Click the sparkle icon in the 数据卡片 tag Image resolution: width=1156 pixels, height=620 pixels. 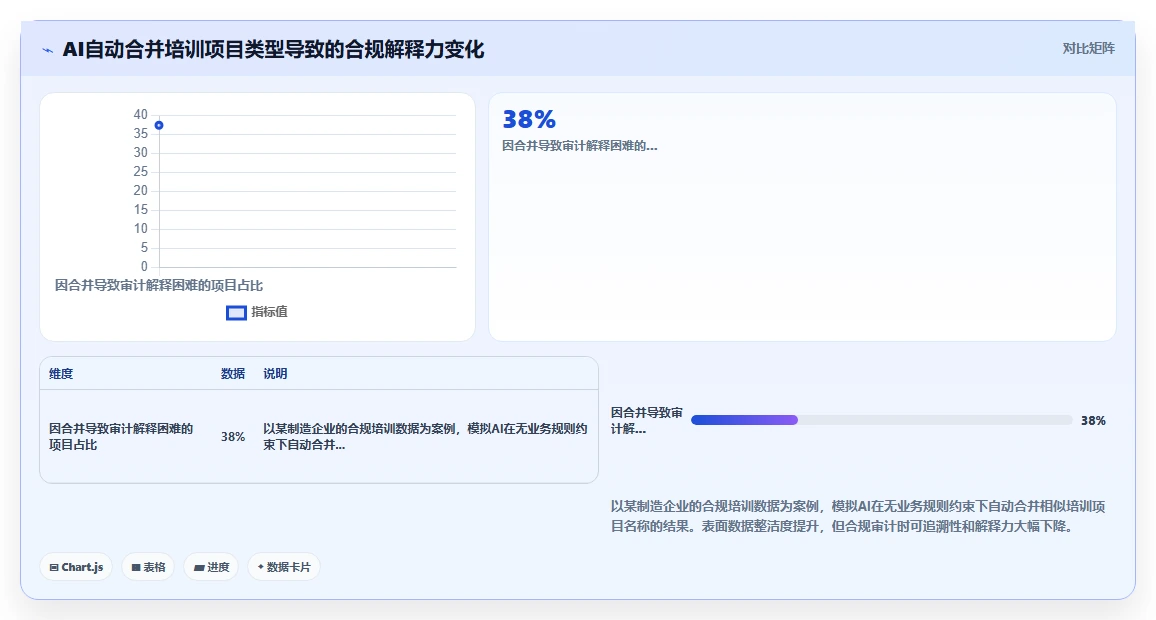260,567
